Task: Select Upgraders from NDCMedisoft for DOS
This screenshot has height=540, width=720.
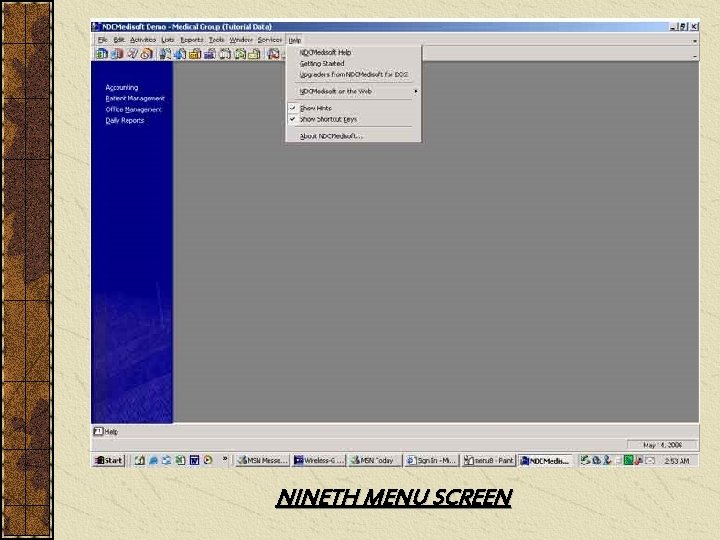Action: (353, 74)
